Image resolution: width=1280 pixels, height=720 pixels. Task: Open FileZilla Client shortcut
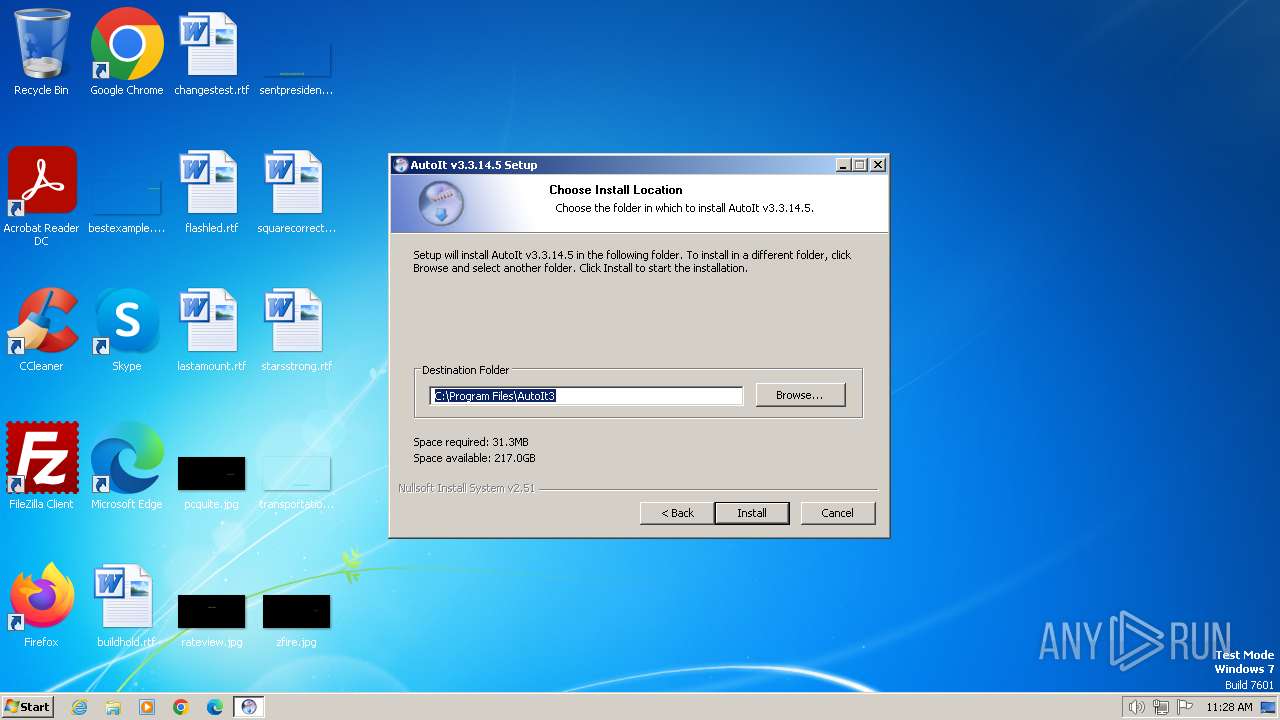pyautogui.click(x=41, y=466)
